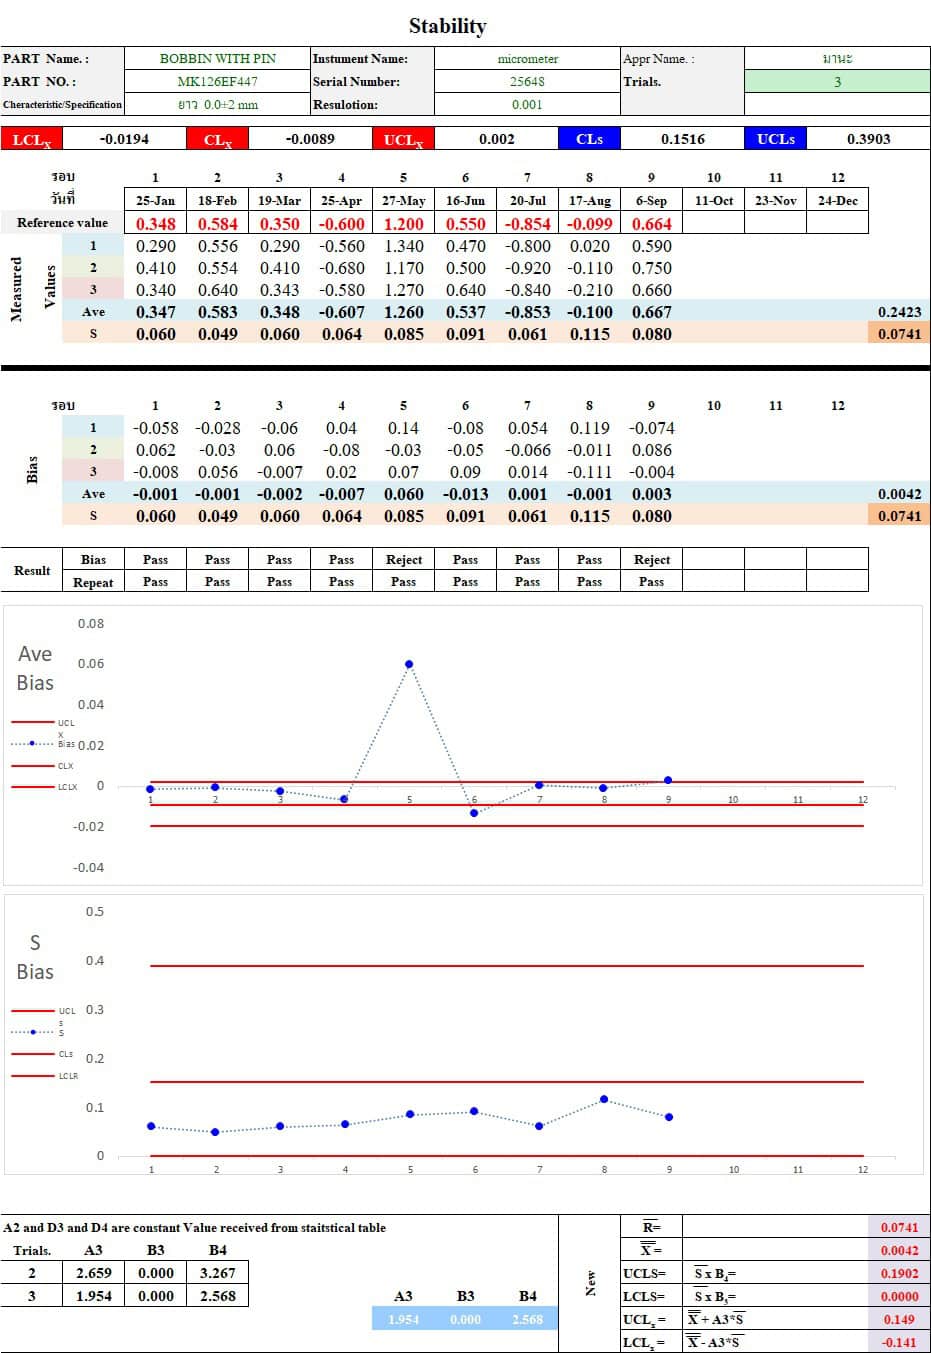The width and height of the screenshot is (931, 1353).
Task: Select the BOBBIN WITH PIN part name cell
Action: (217, 59)
